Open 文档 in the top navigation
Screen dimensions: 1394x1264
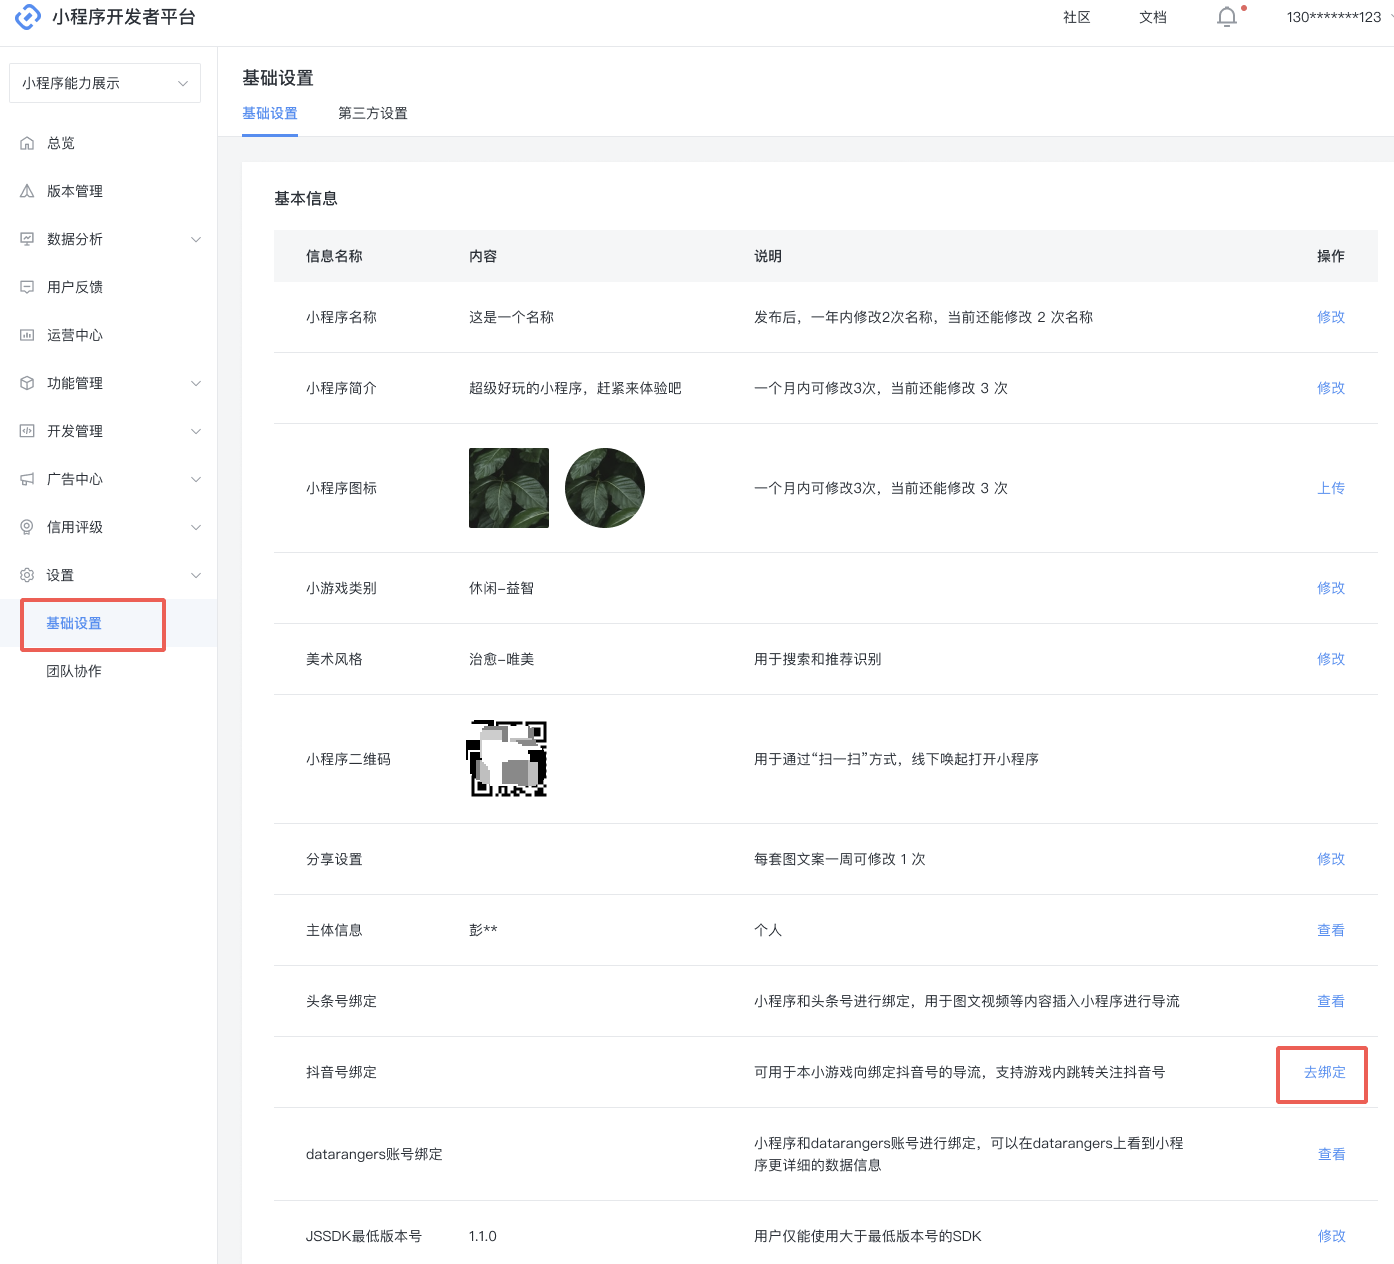point(1152,17)
